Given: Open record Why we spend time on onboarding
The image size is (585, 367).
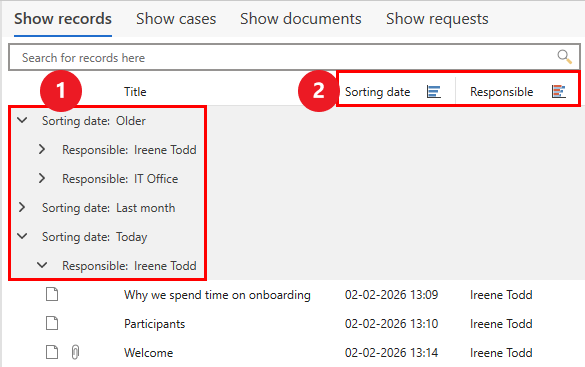Looking at the screenshot, I should point(217,295).
